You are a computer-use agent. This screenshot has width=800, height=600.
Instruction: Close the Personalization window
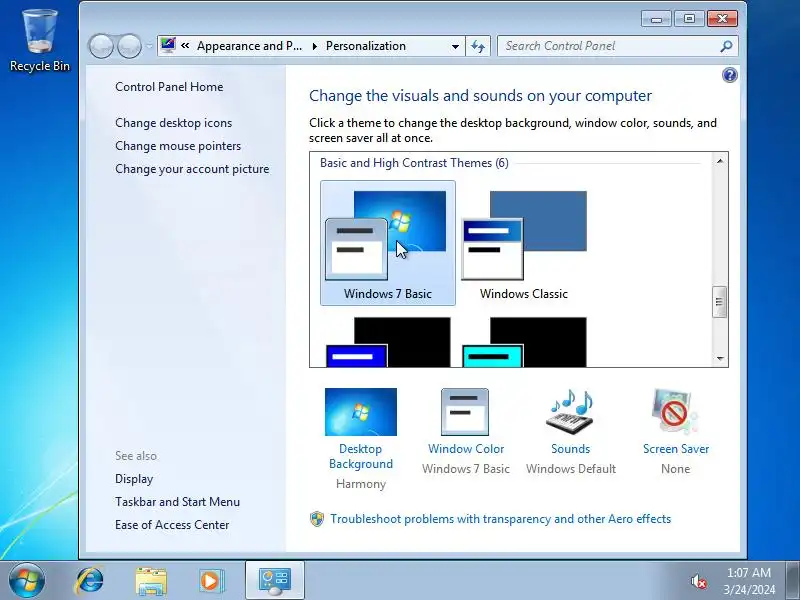[722, 19]
